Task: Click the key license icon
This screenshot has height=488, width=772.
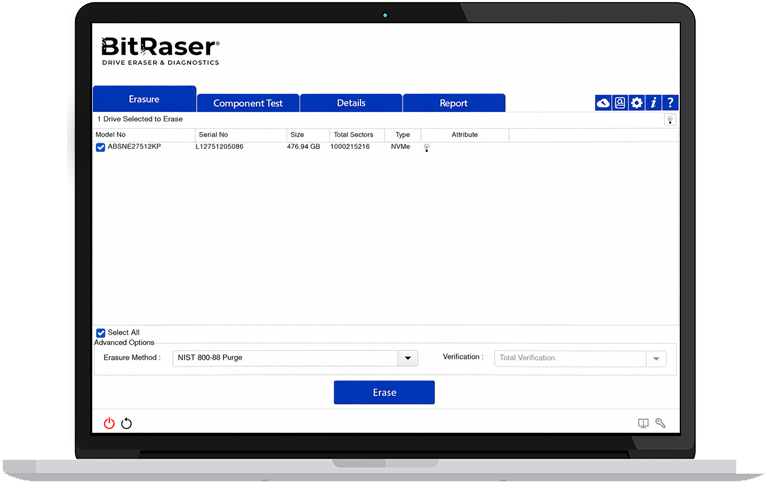Action: (x=660, y=423)
